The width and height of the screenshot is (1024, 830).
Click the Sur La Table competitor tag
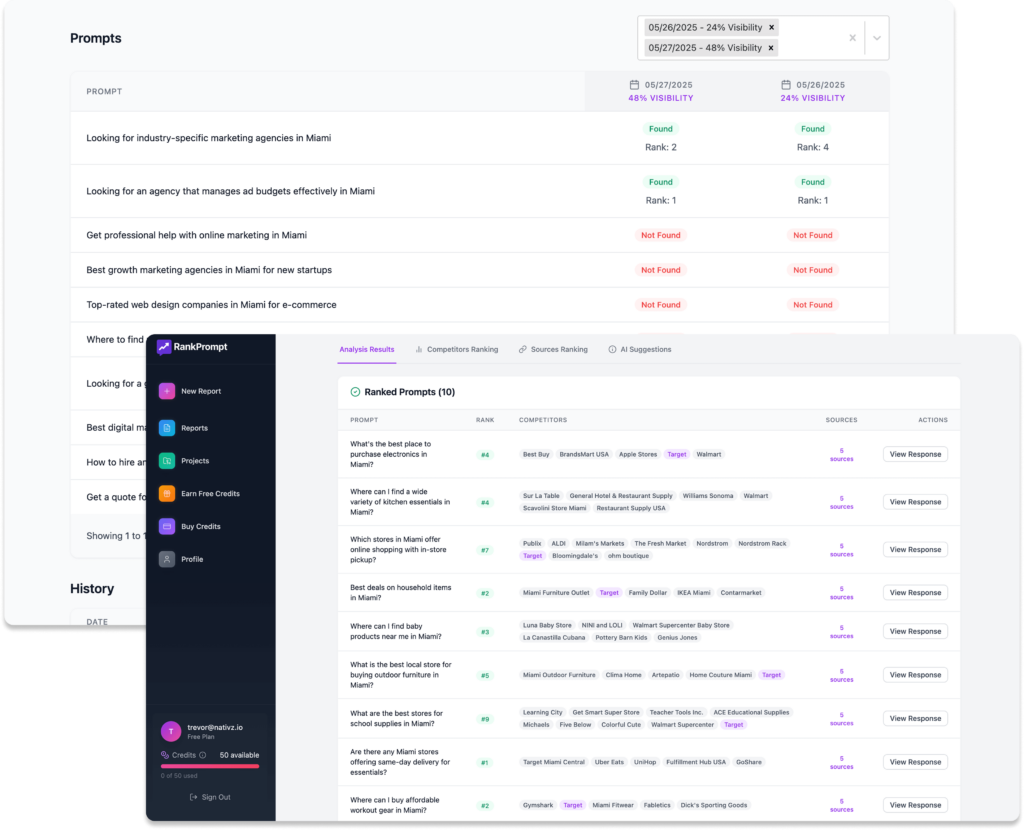tap(541, 496)
